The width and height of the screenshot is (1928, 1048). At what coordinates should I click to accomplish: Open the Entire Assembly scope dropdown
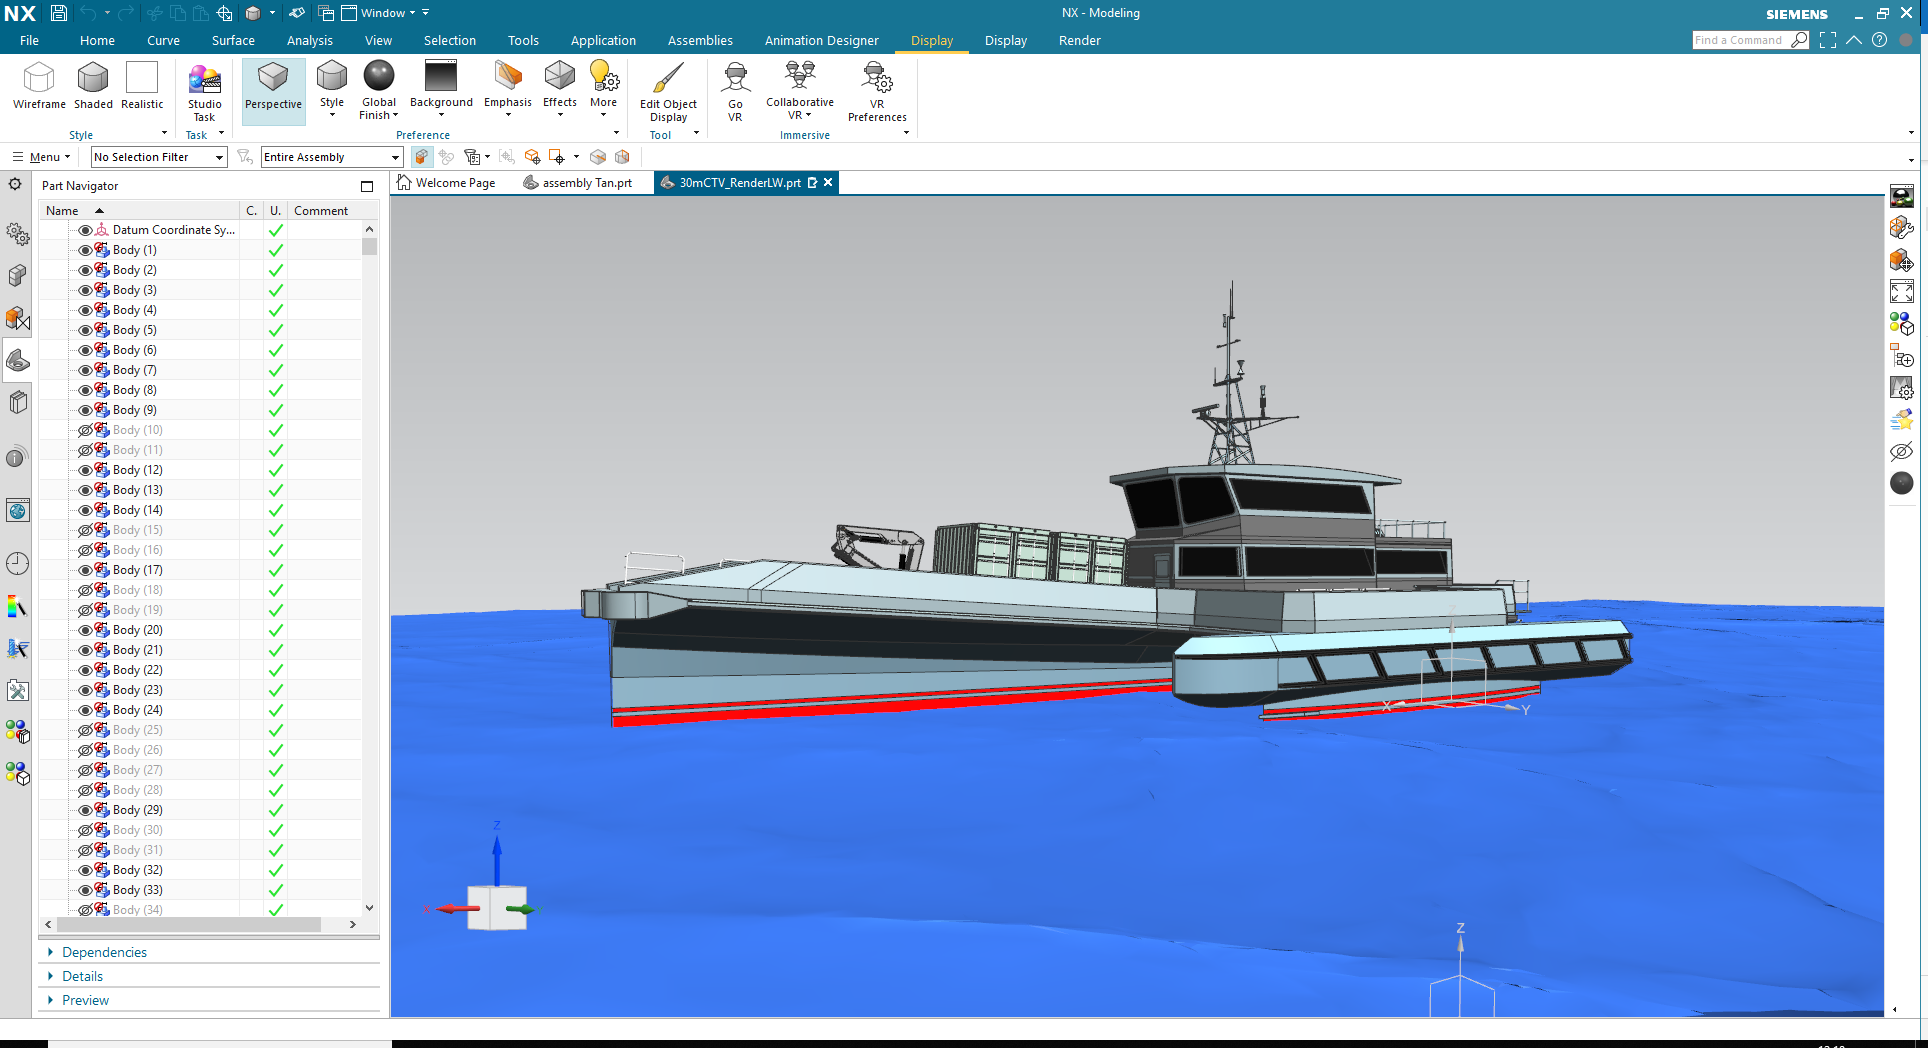tap(331, 157)
